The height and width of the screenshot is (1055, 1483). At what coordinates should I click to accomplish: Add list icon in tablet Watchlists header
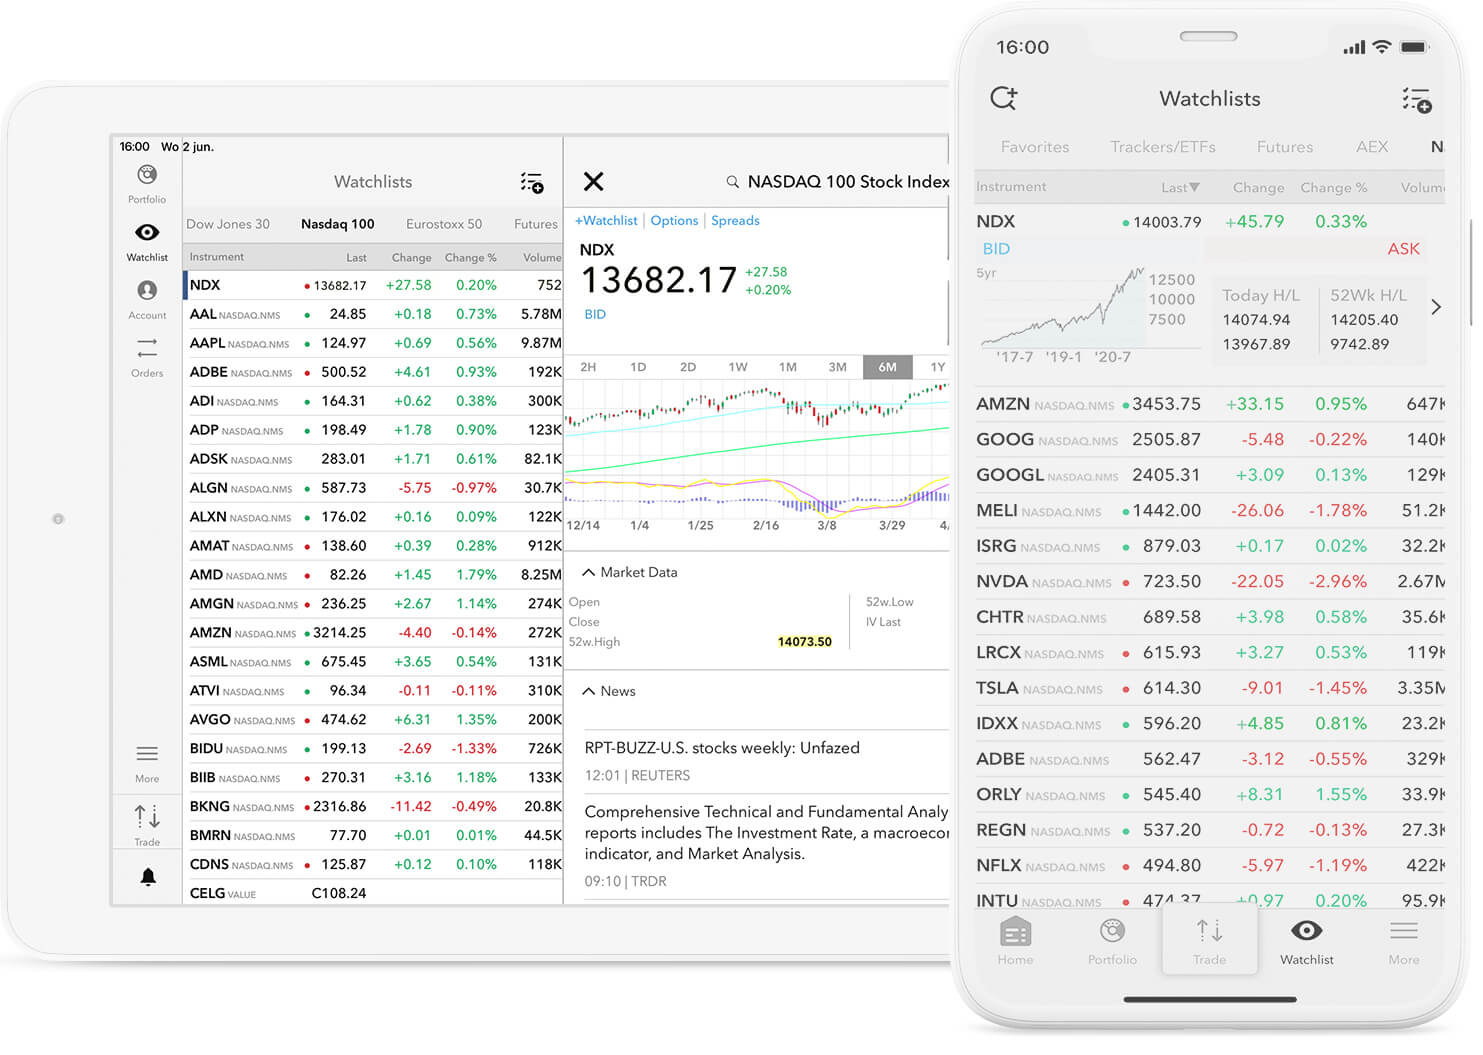(x=532, y=182)
